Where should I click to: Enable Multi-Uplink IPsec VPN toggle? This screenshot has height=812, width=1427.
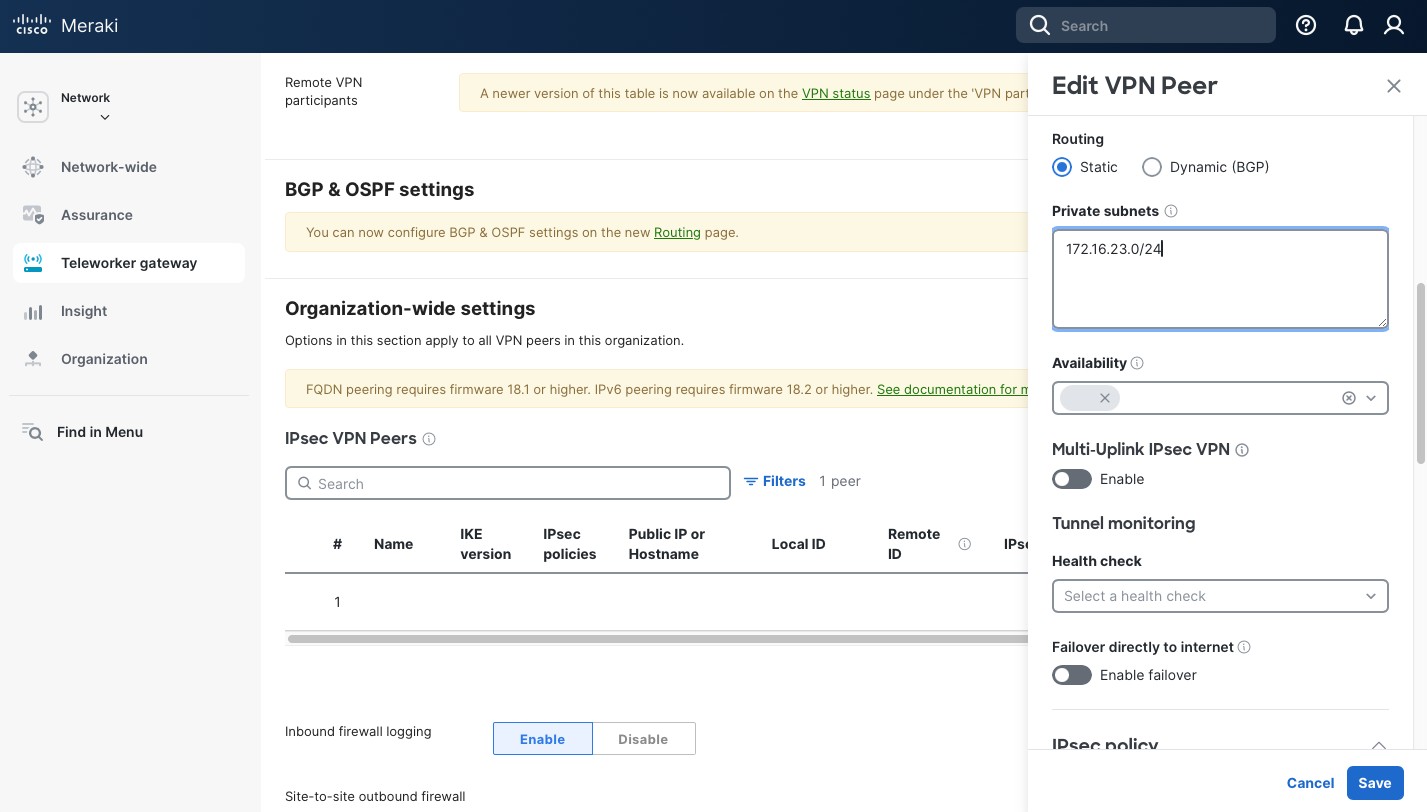1071,479
